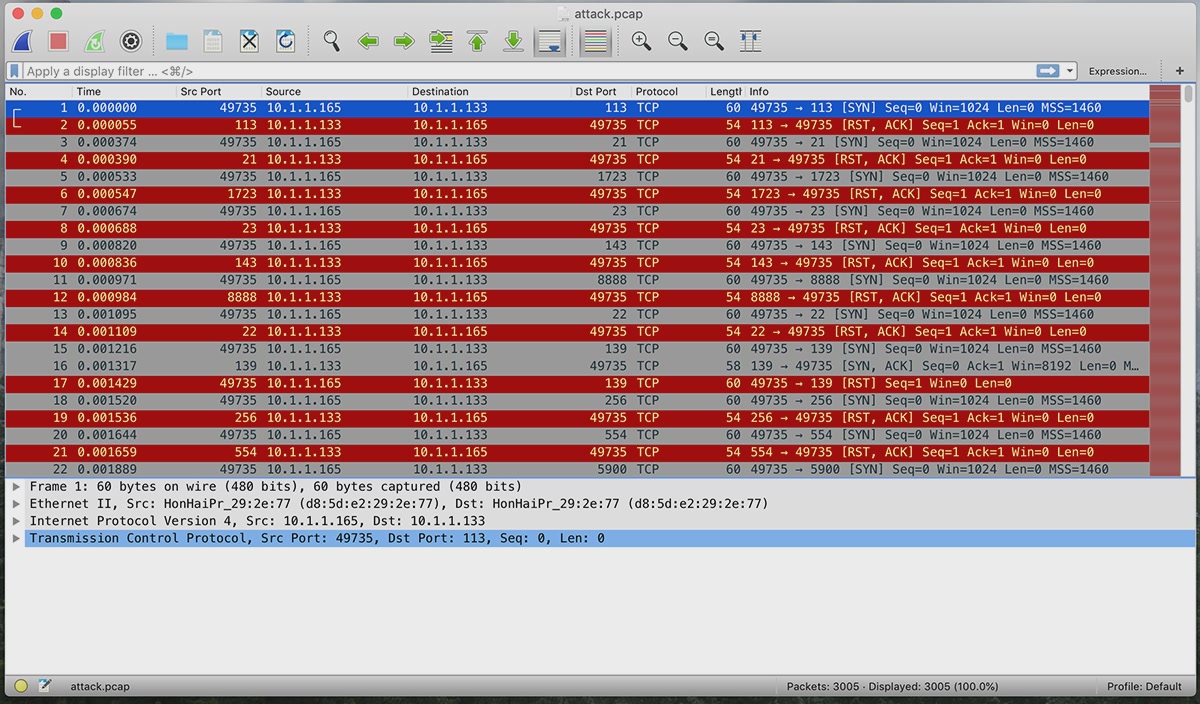Viewport: 1200px width, 704px height.
Task: Open capture file properties status icon
Action: (45, 686)
